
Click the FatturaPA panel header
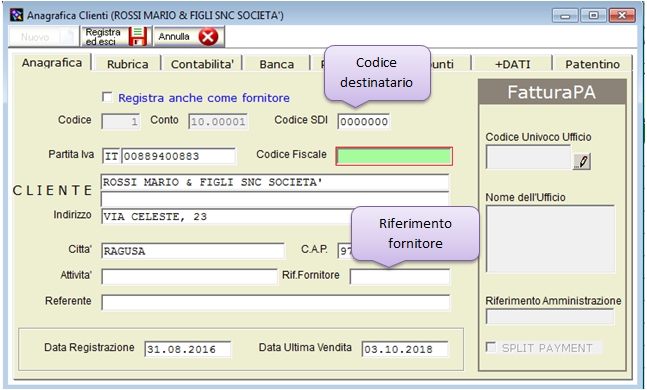point(552,92)
